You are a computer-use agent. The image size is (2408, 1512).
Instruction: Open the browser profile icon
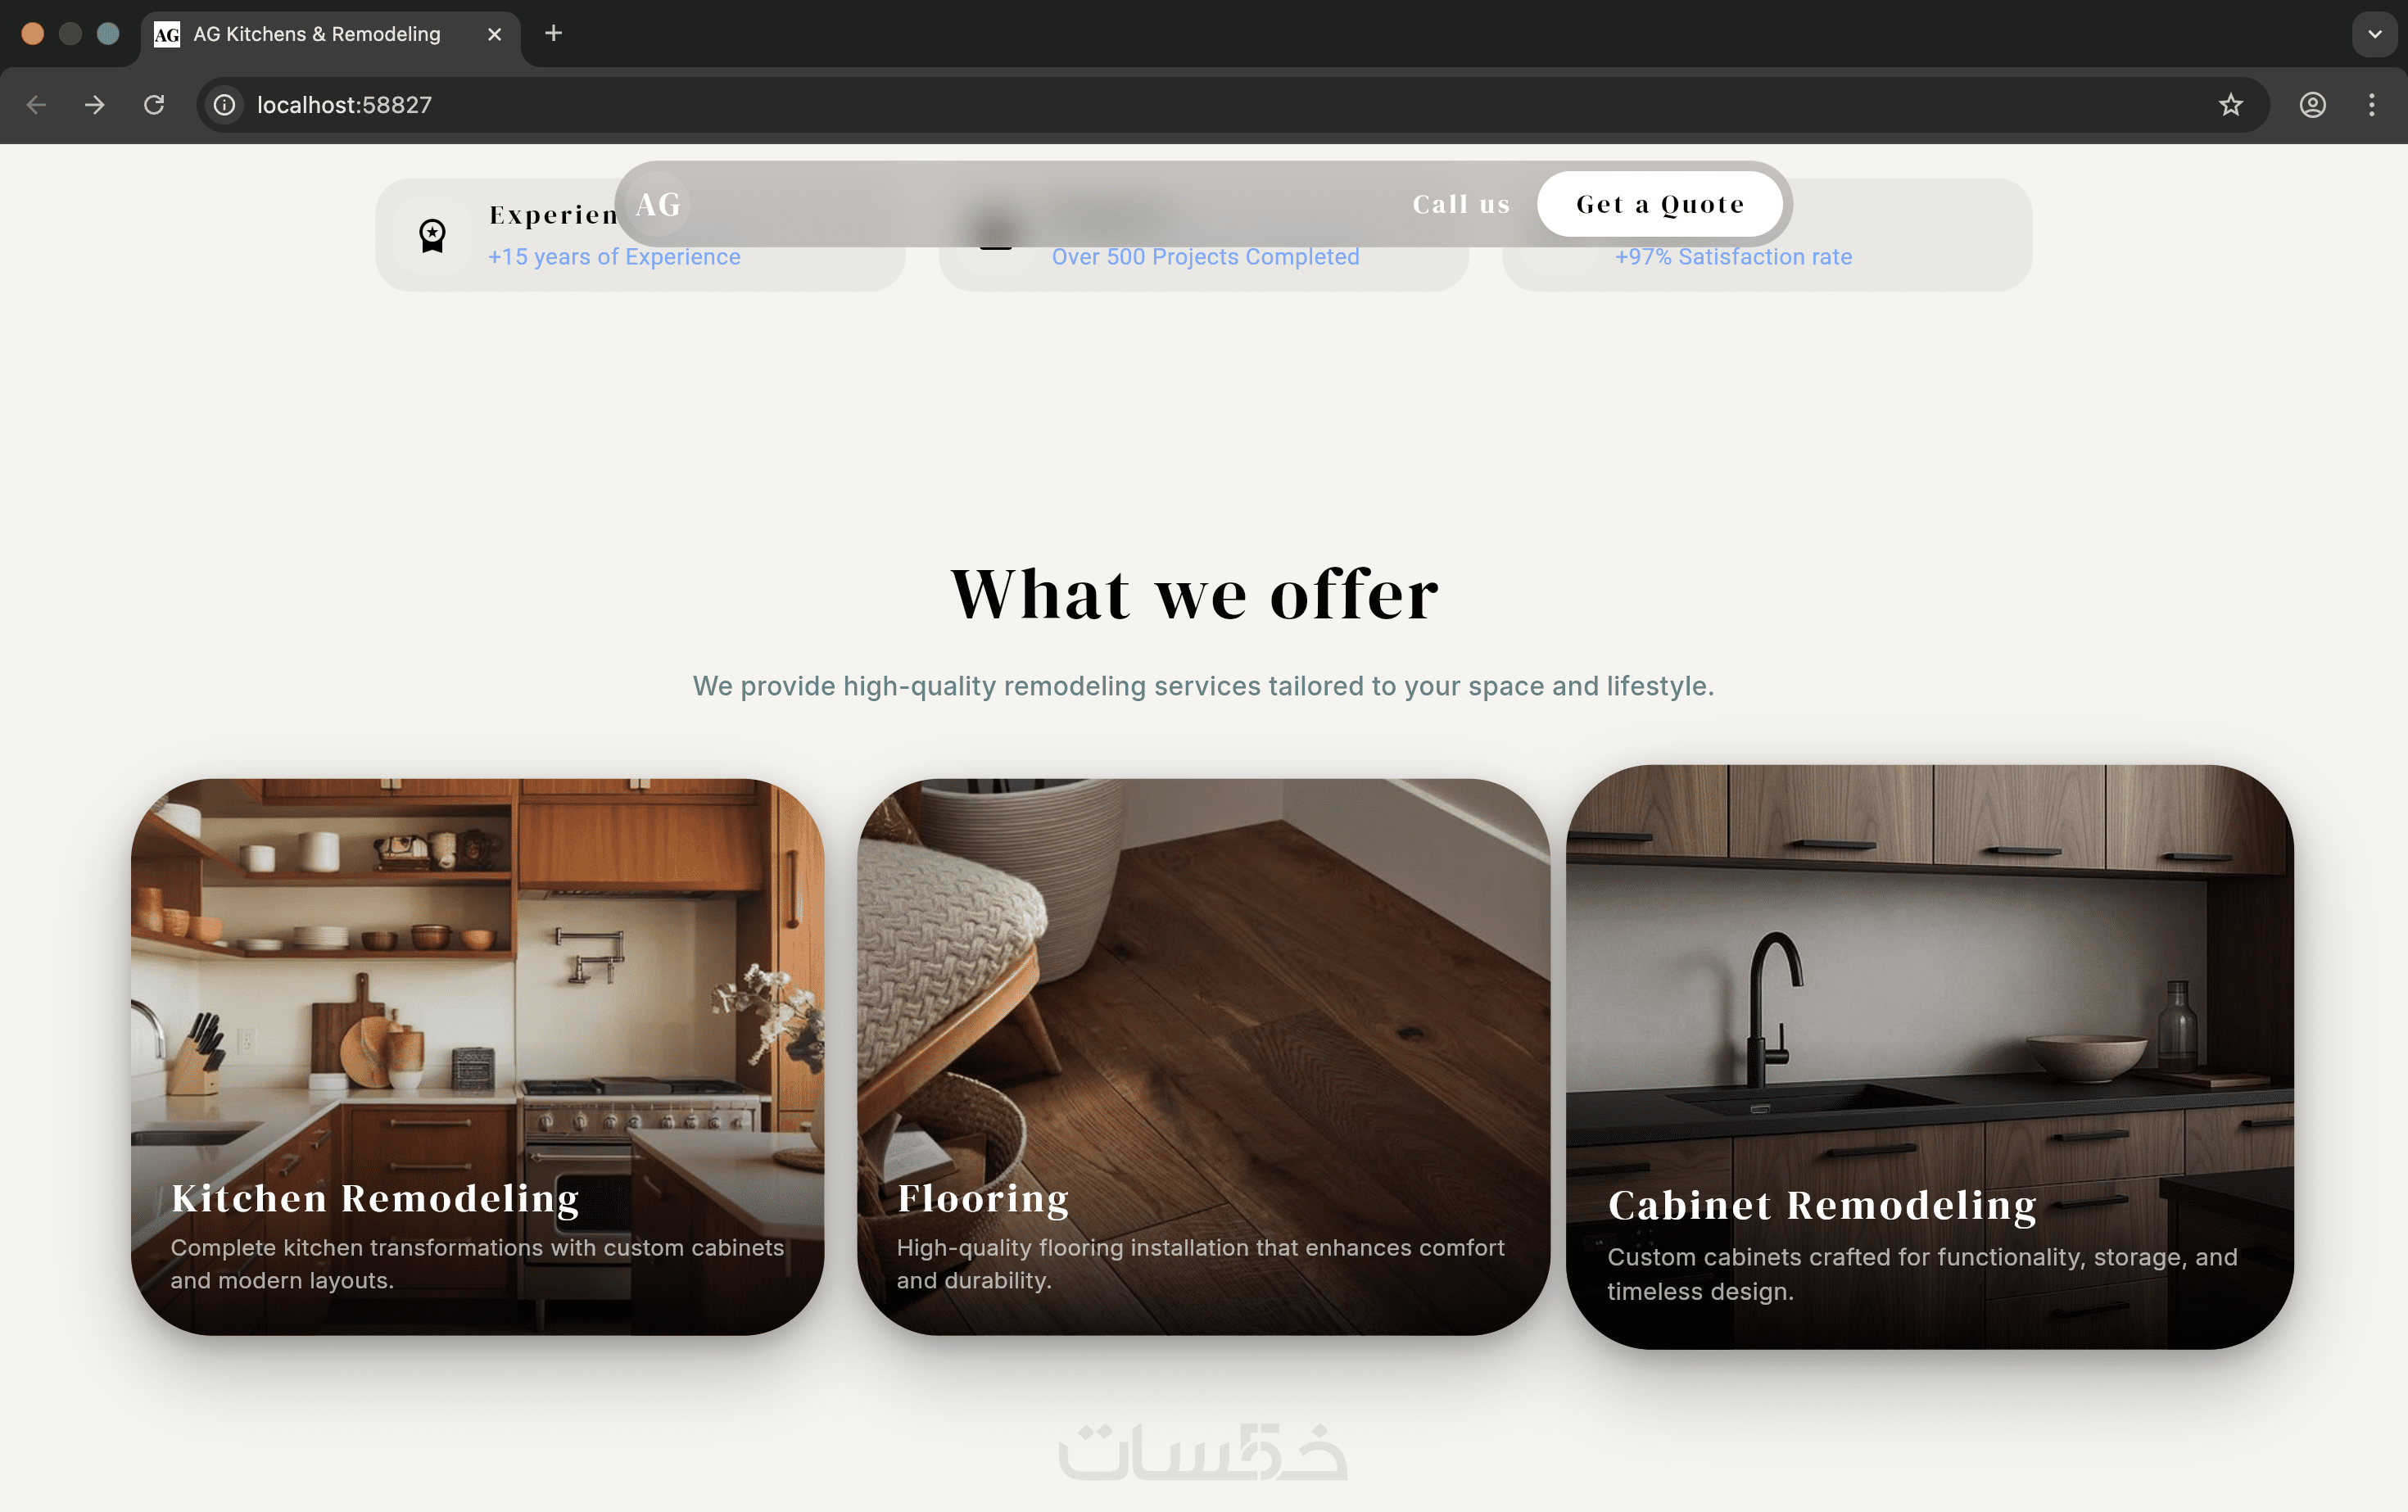(x=2312, y=105)
